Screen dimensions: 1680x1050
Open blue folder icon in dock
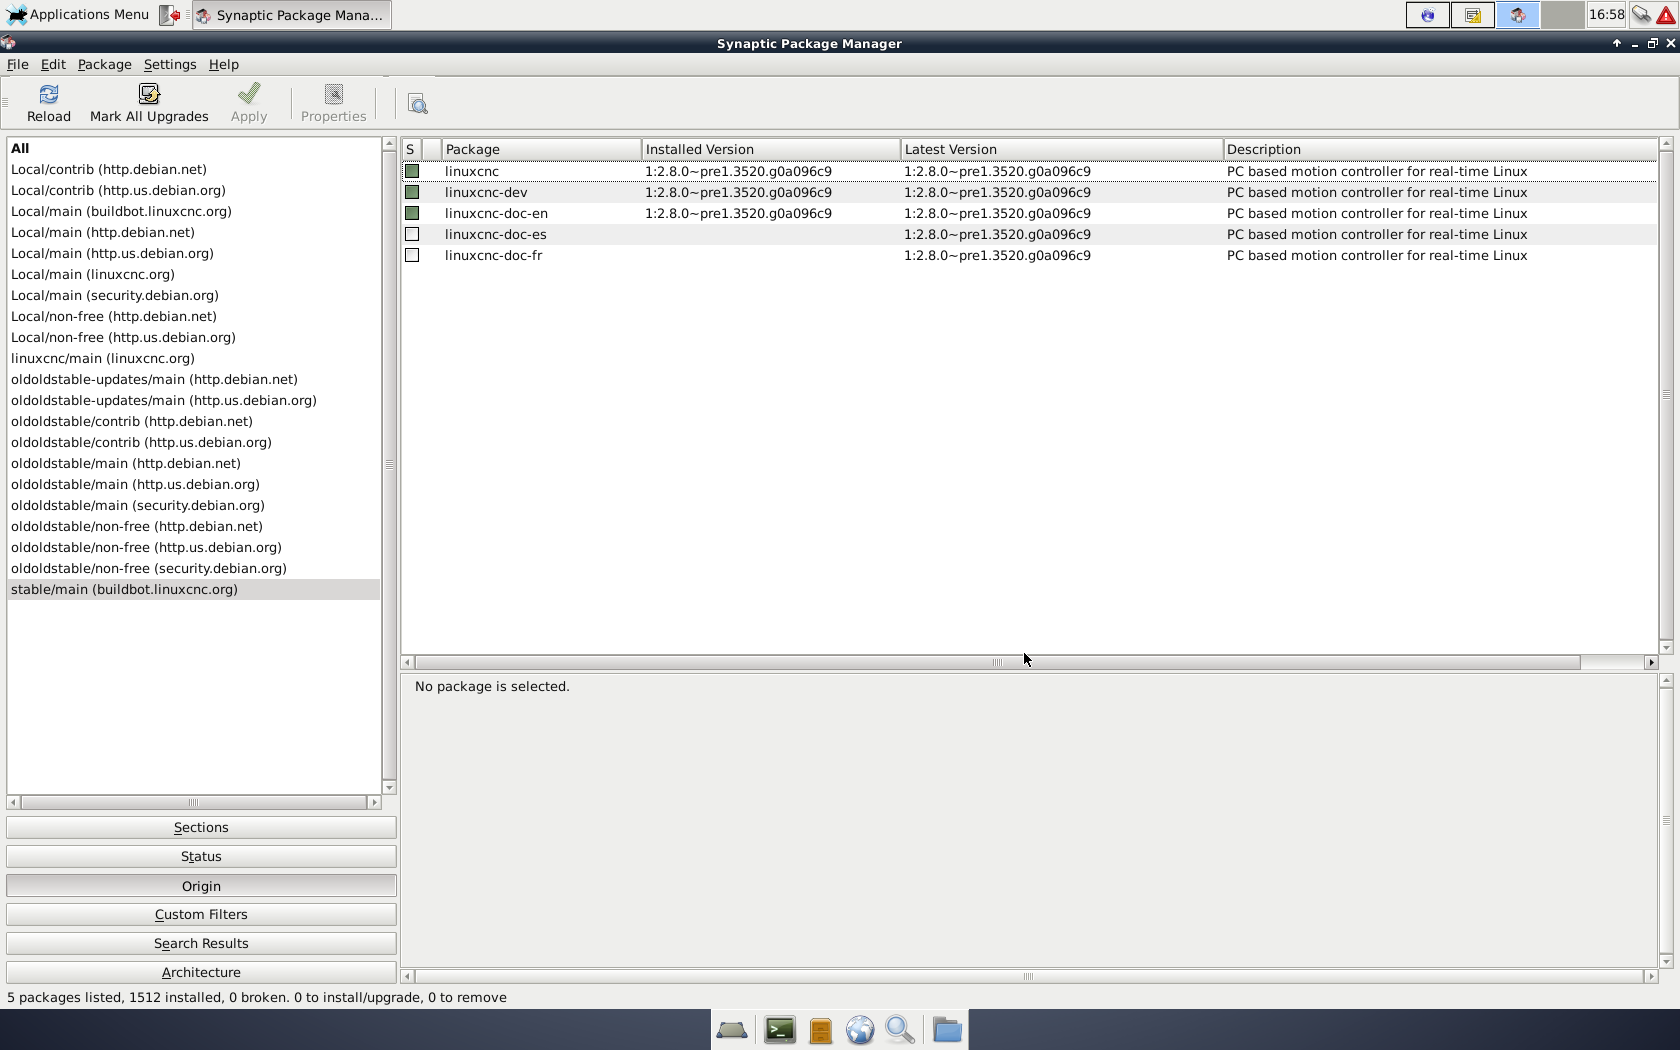point(947,1030)
